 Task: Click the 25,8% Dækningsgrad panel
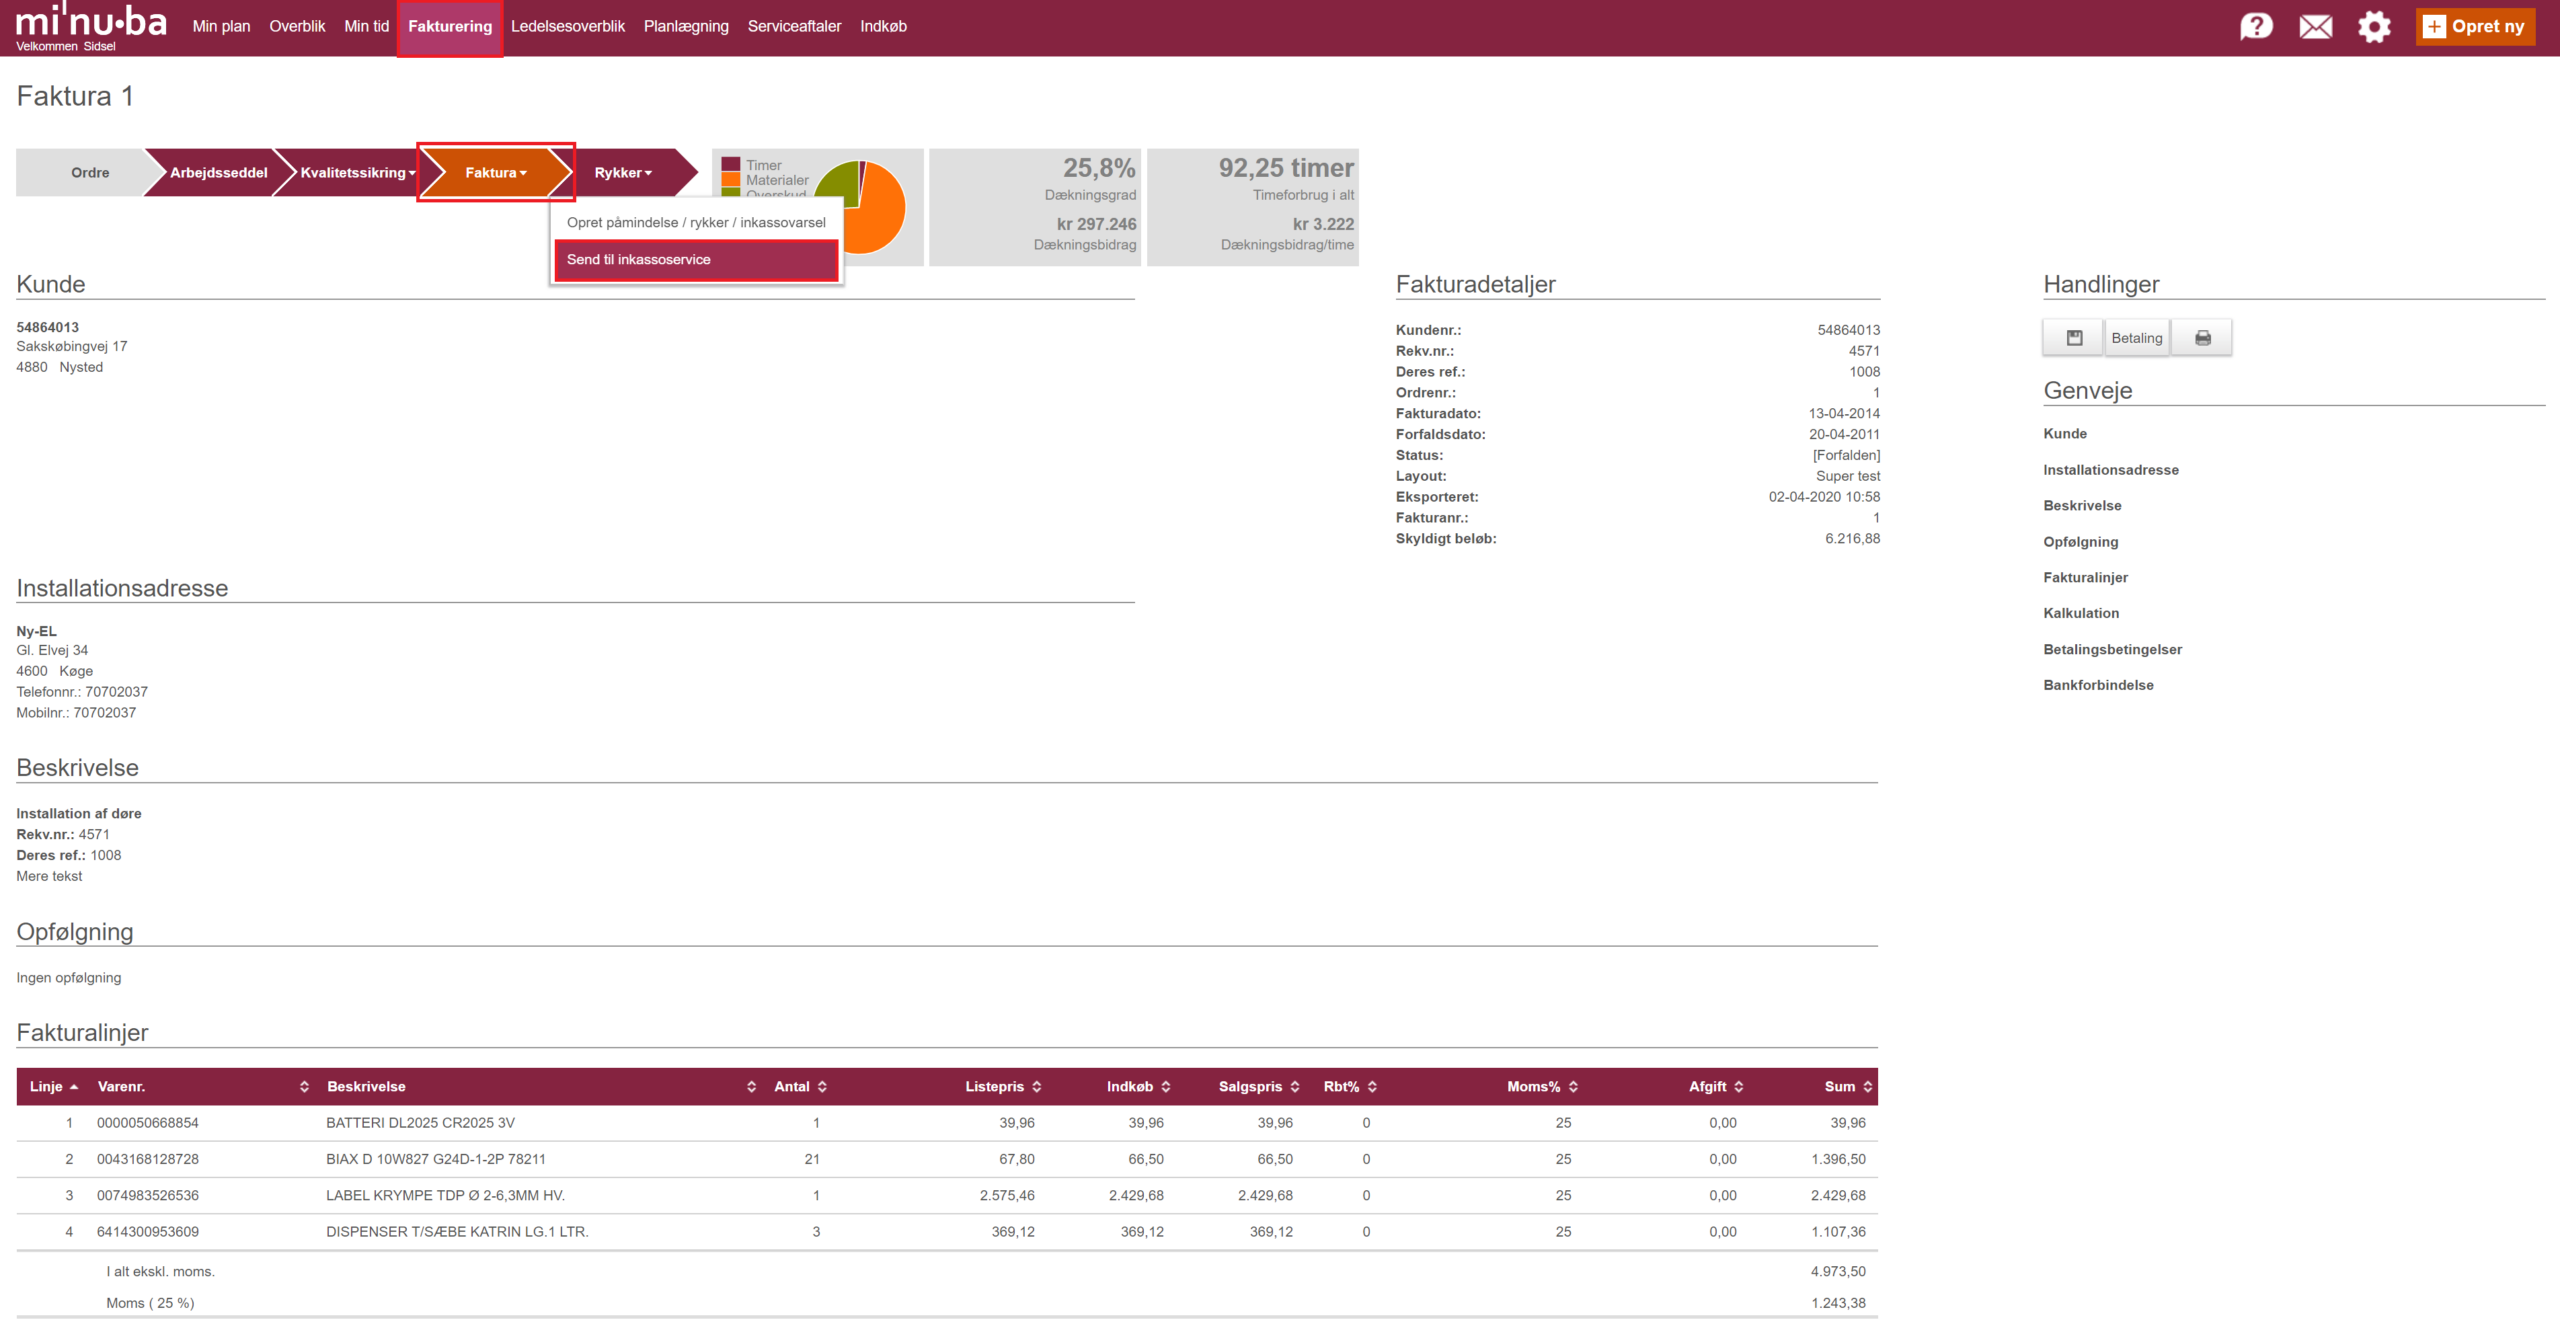(x=1035, y=207)
